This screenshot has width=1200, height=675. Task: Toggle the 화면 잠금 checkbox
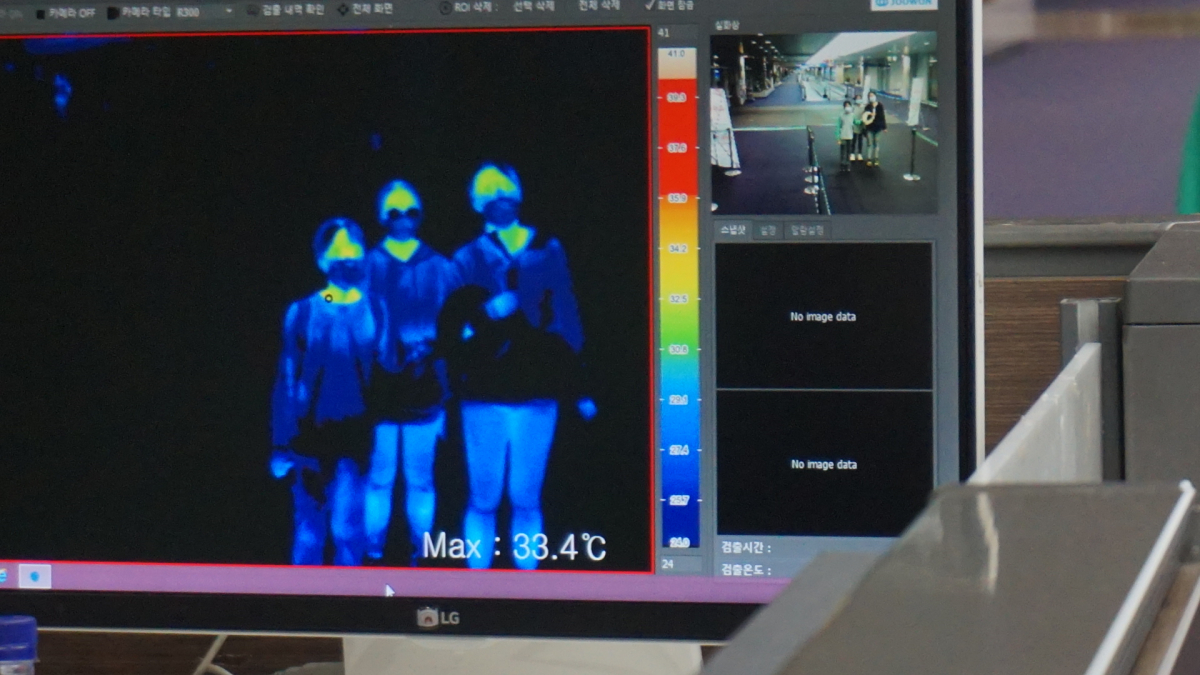pyautogui.click(x=670, y=5)
